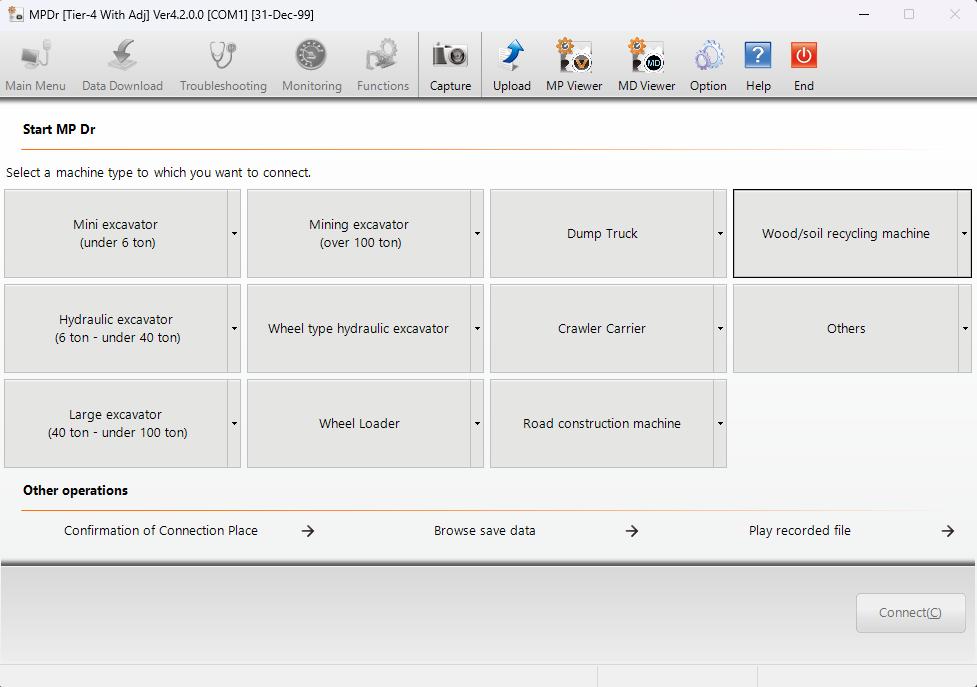The image size is (977, 687).
Task: Click the Capture camera icon
Action: click(450, 56)
